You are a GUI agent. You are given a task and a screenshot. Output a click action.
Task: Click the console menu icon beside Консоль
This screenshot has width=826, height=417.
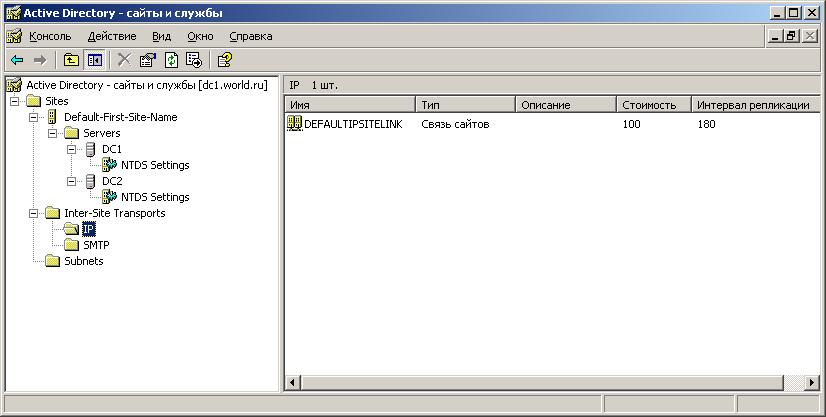tap(14, 36)
